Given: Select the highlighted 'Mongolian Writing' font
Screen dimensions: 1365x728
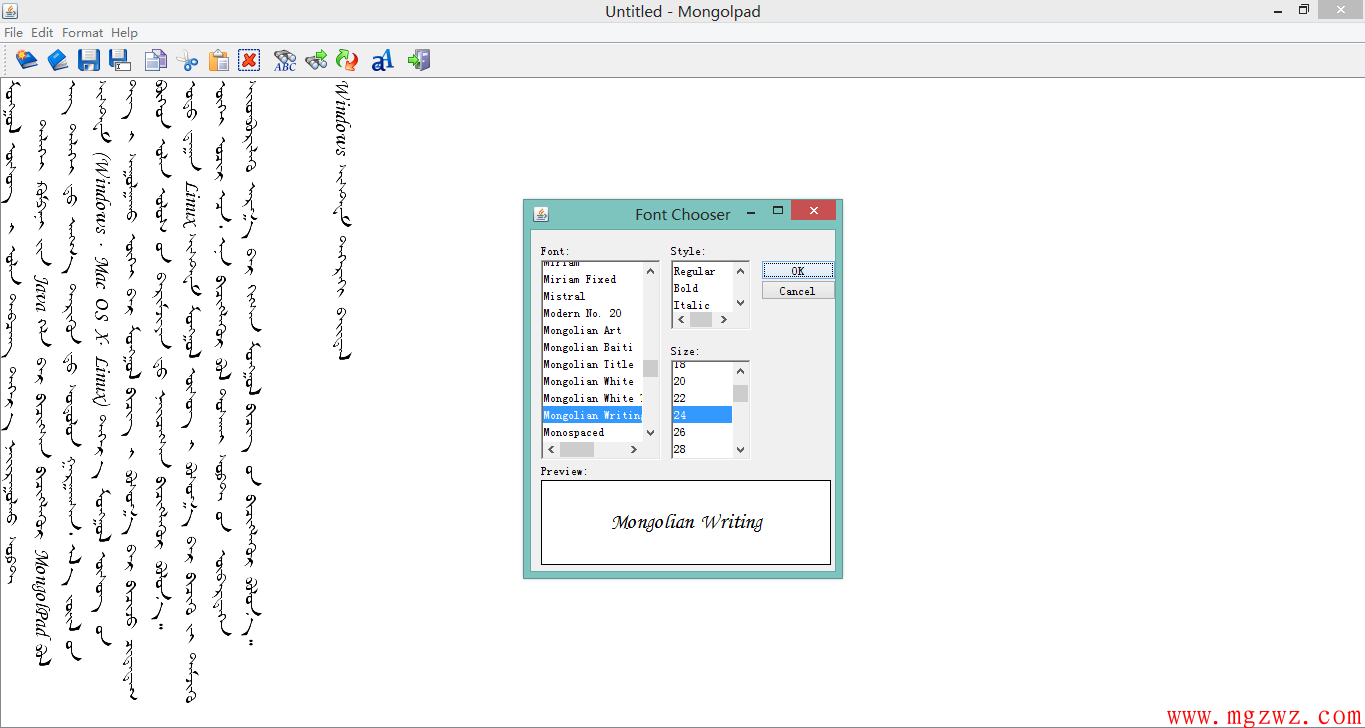Looking at the screenshot, I should pyautogui.click(x=592, y=415).
